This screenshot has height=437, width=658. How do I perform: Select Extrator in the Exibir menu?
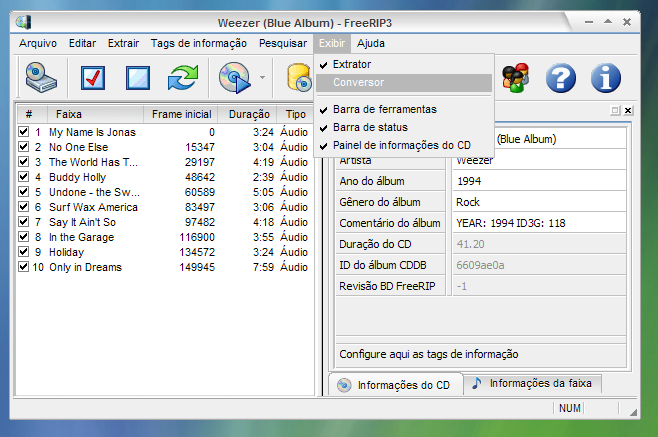tap(404, 64)
